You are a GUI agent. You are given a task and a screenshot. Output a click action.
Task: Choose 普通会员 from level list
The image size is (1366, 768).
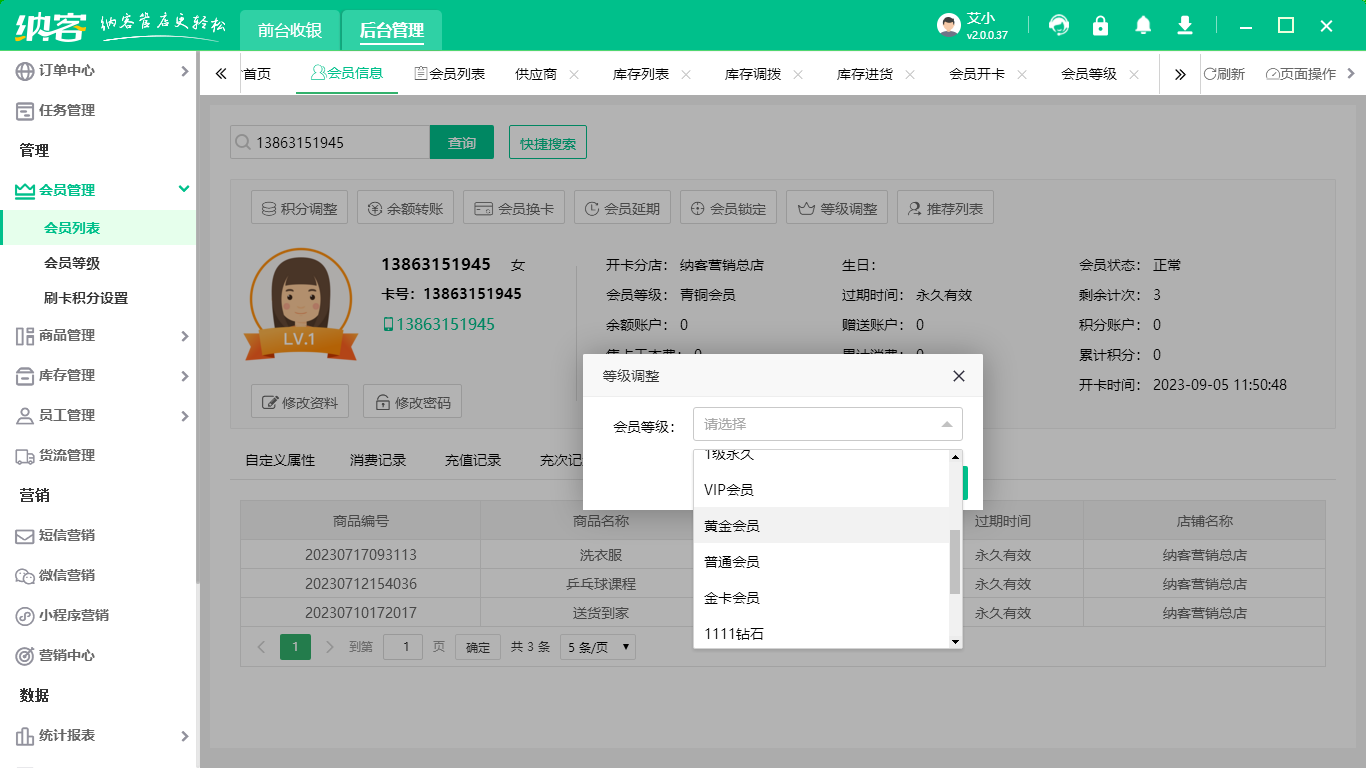click(821, 561)
